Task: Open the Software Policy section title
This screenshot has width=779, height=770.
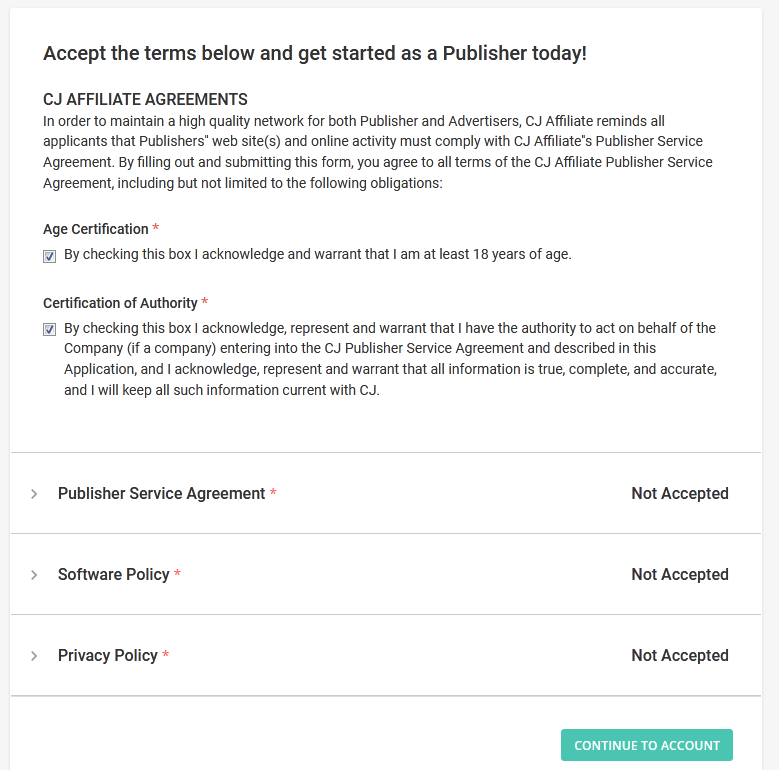Action: (x=113, y=575)
